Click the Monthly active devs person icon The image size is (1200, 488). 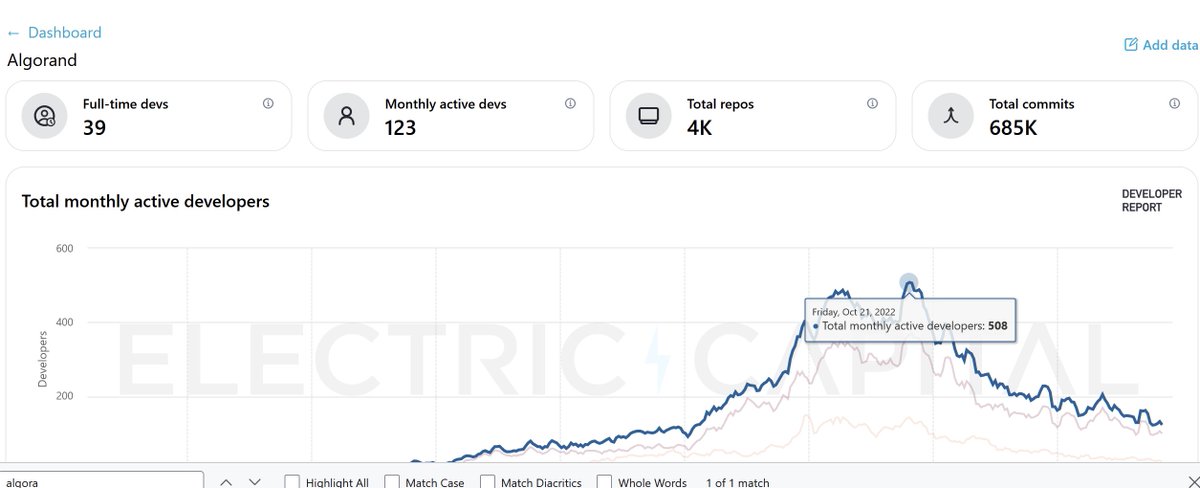(346, 116)
